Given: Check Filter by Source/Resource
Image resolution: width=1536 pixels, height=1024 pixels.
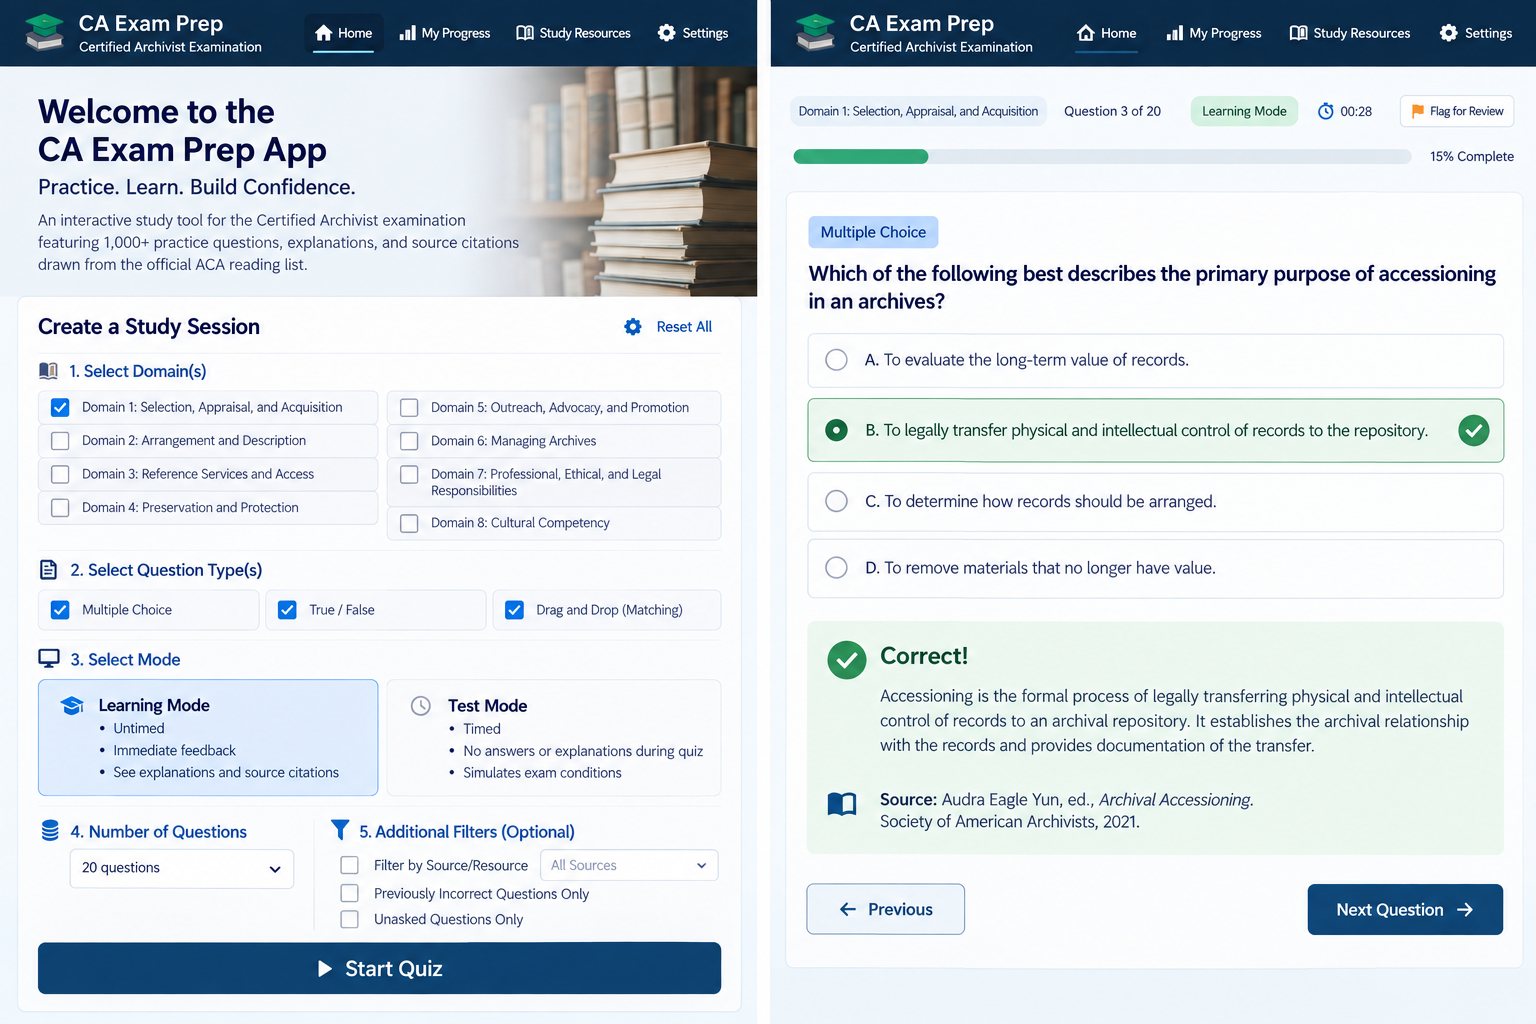Looking at the screenshot, I should [349, 865].
